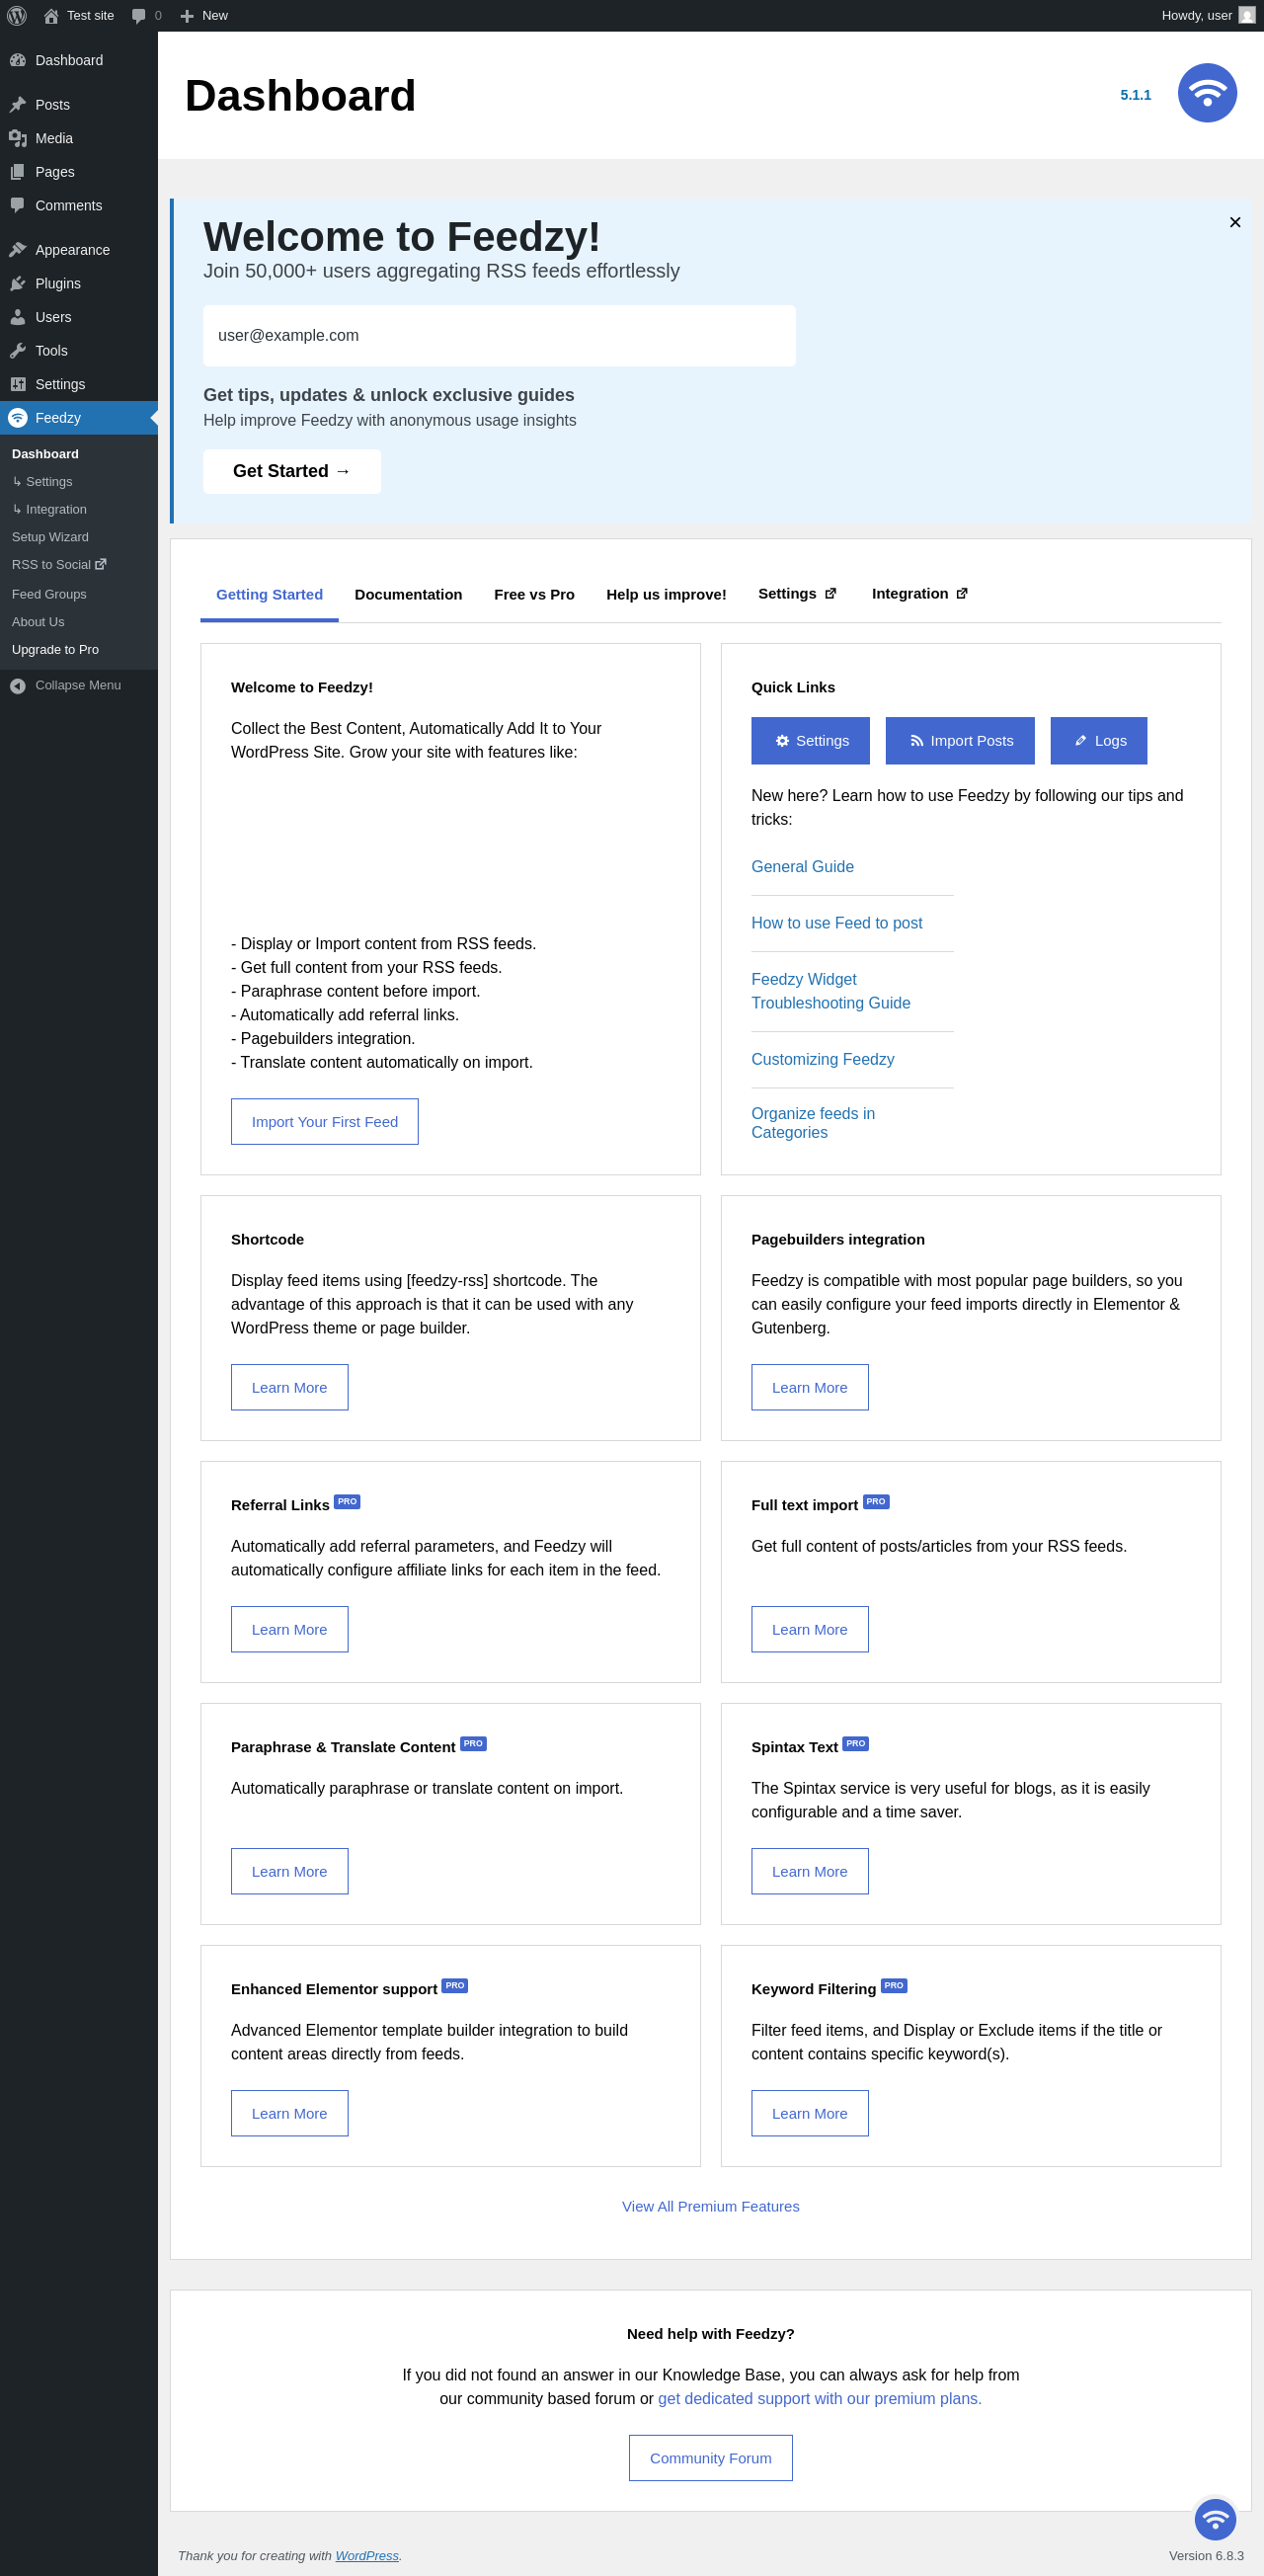Viewport: 1264px width, 2576px height.
Task: Open the Logs quick link
Action: point(1098,741)
